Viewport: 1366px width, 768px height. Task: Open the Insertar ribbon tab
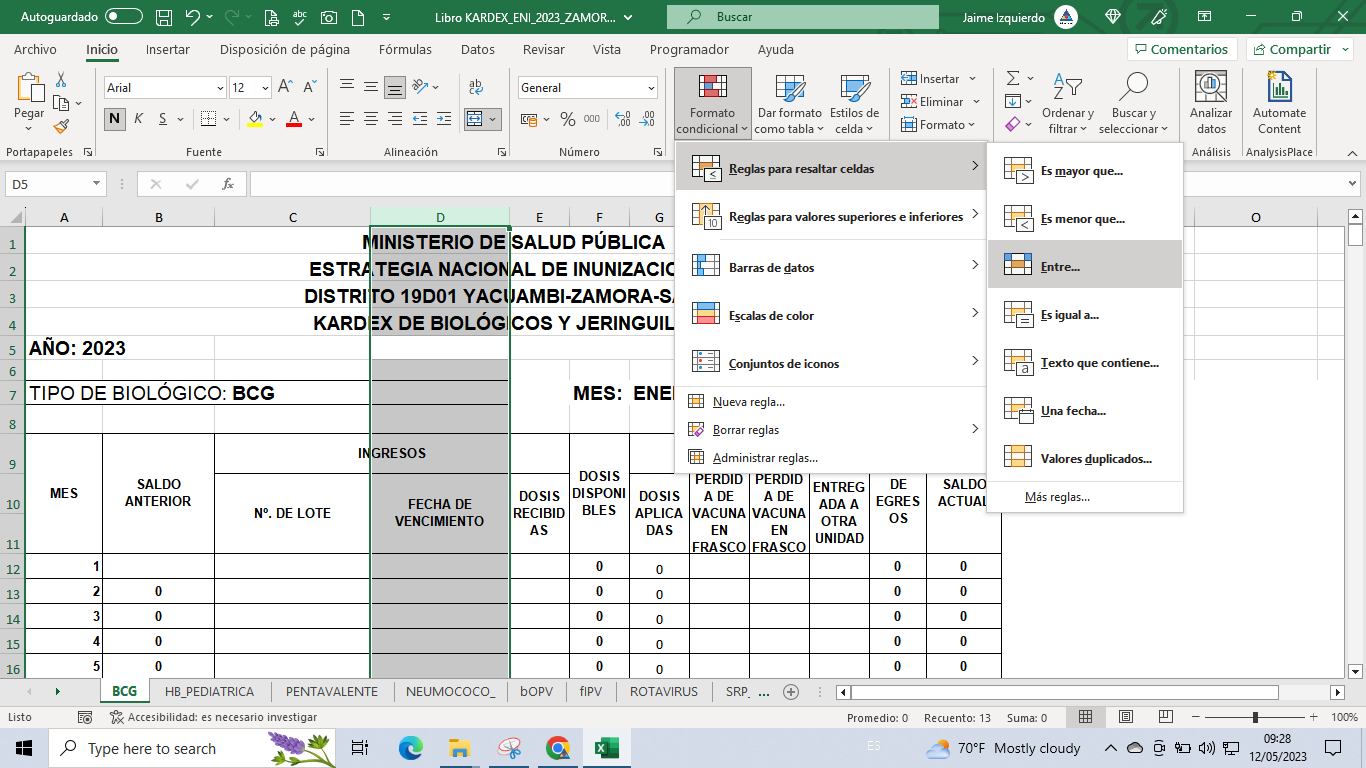point(168,49)
